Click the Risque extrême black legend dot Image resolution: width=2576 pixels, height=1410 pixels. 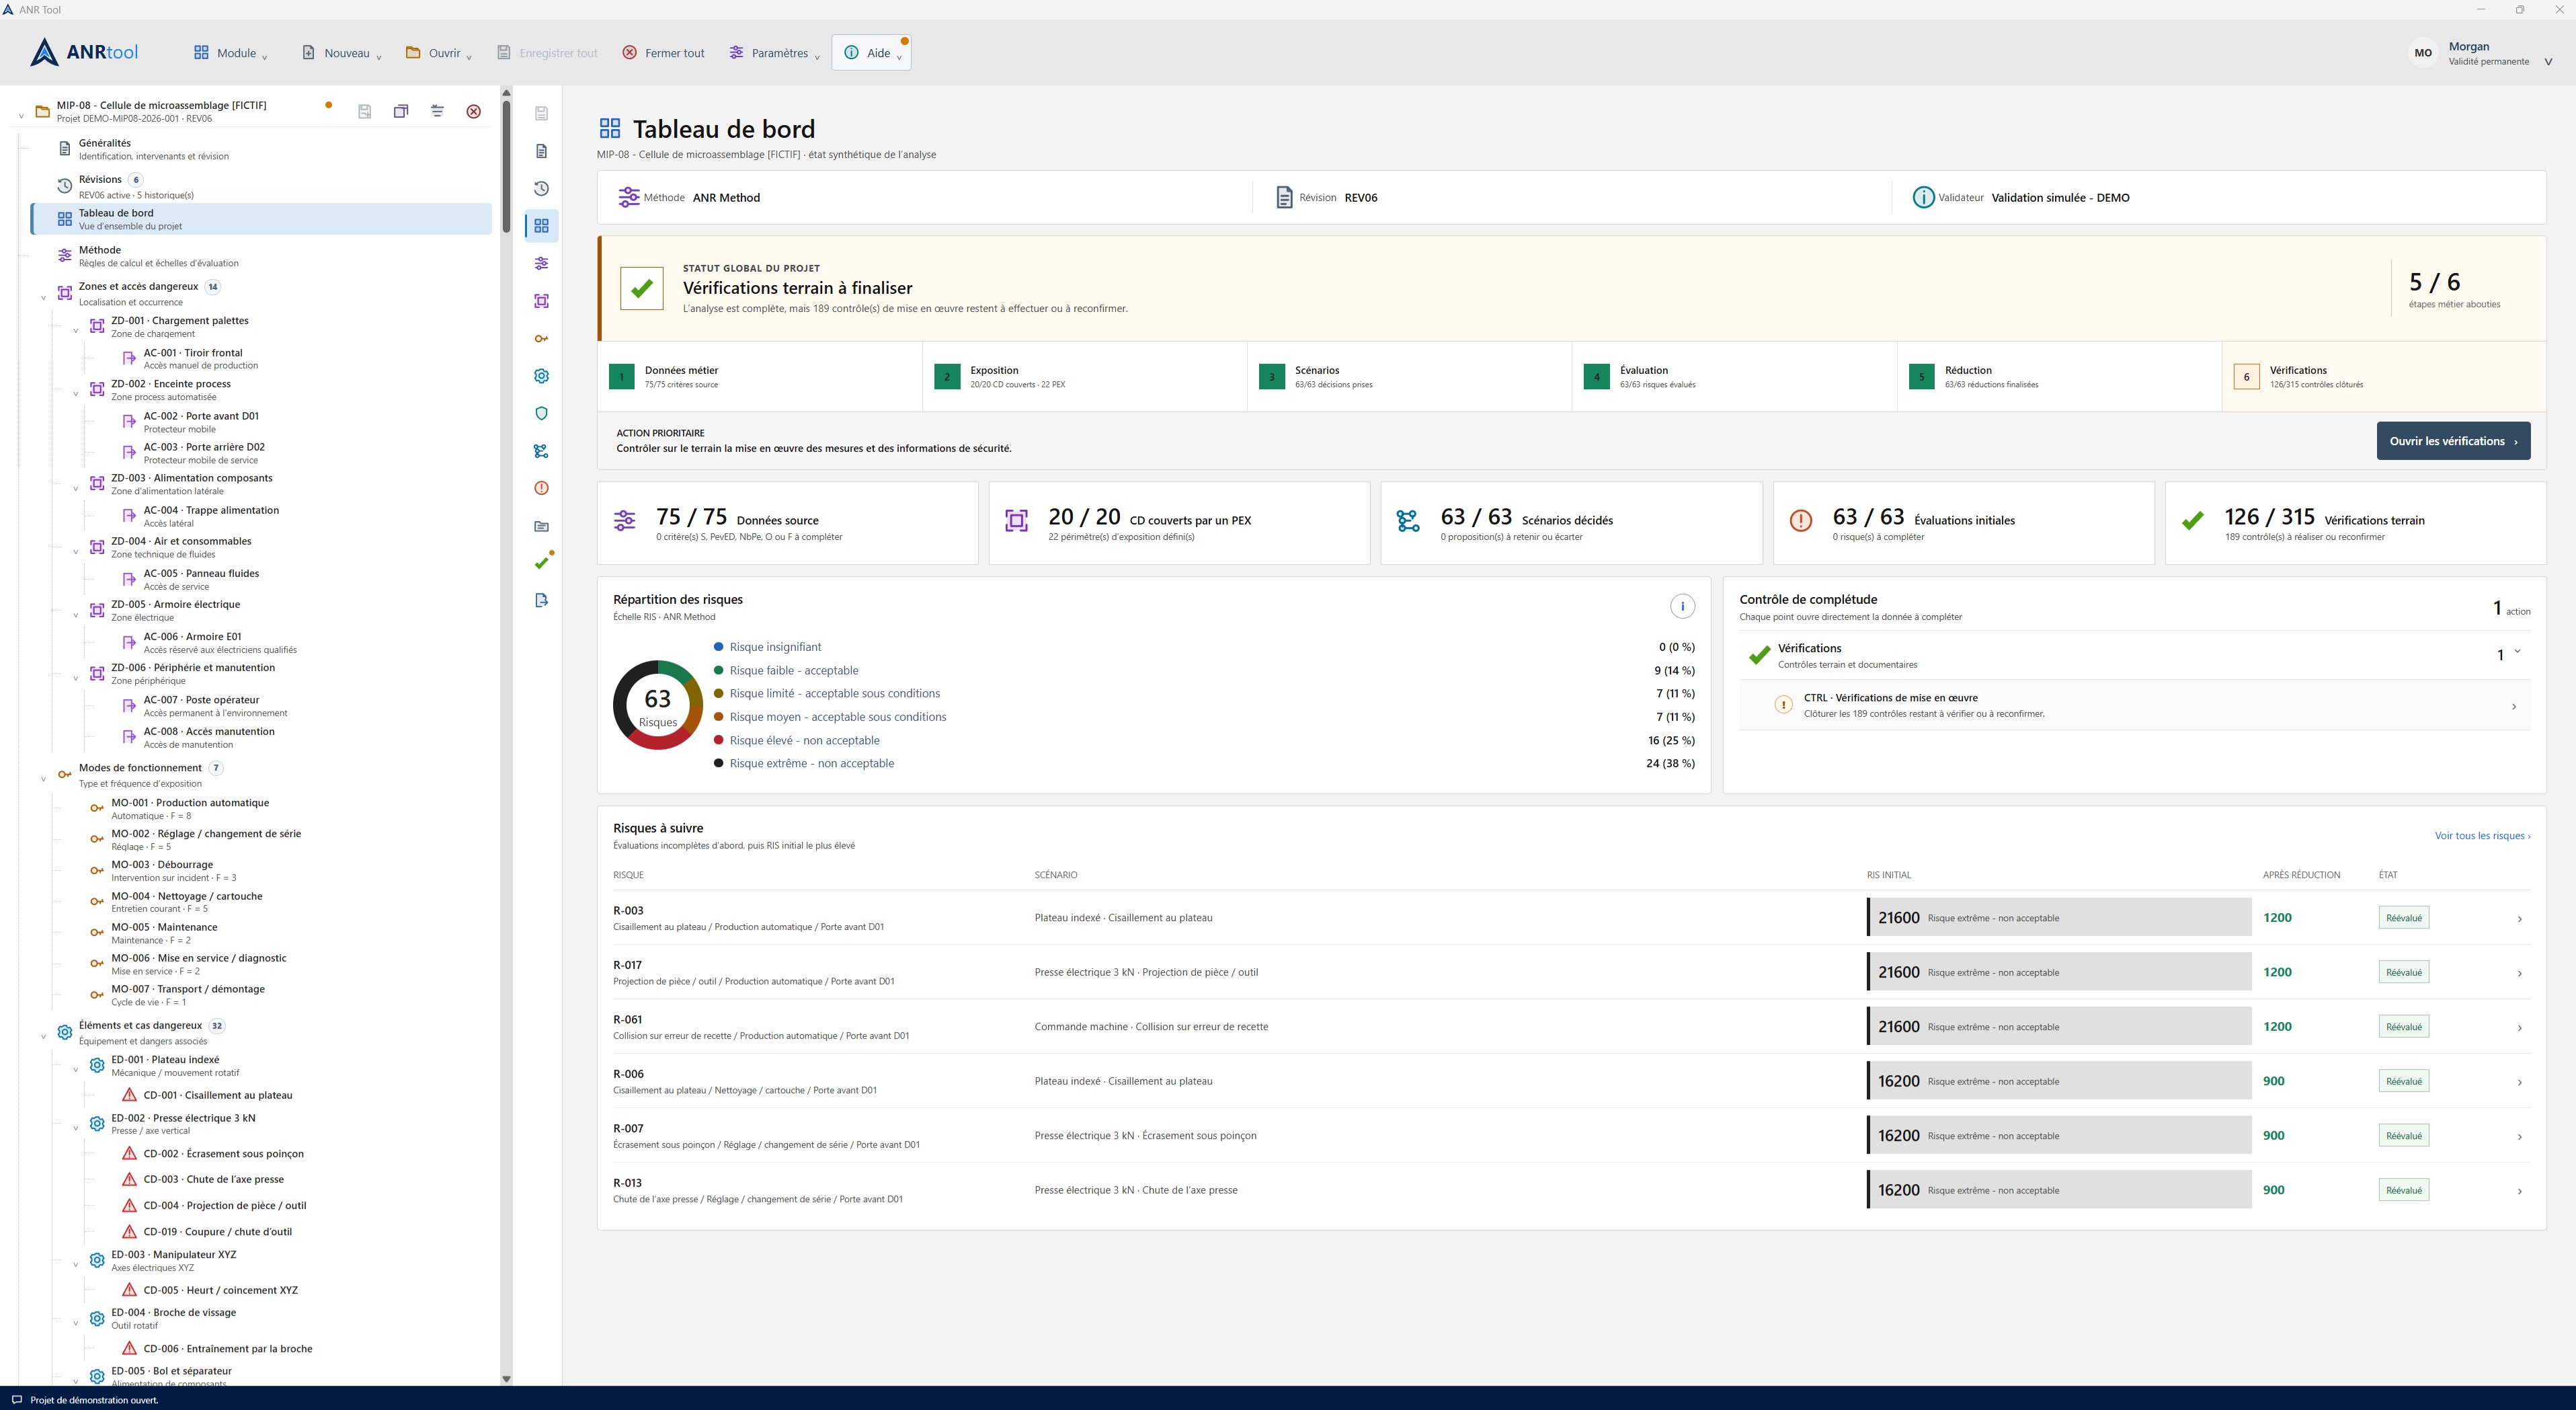coord(718,764)
